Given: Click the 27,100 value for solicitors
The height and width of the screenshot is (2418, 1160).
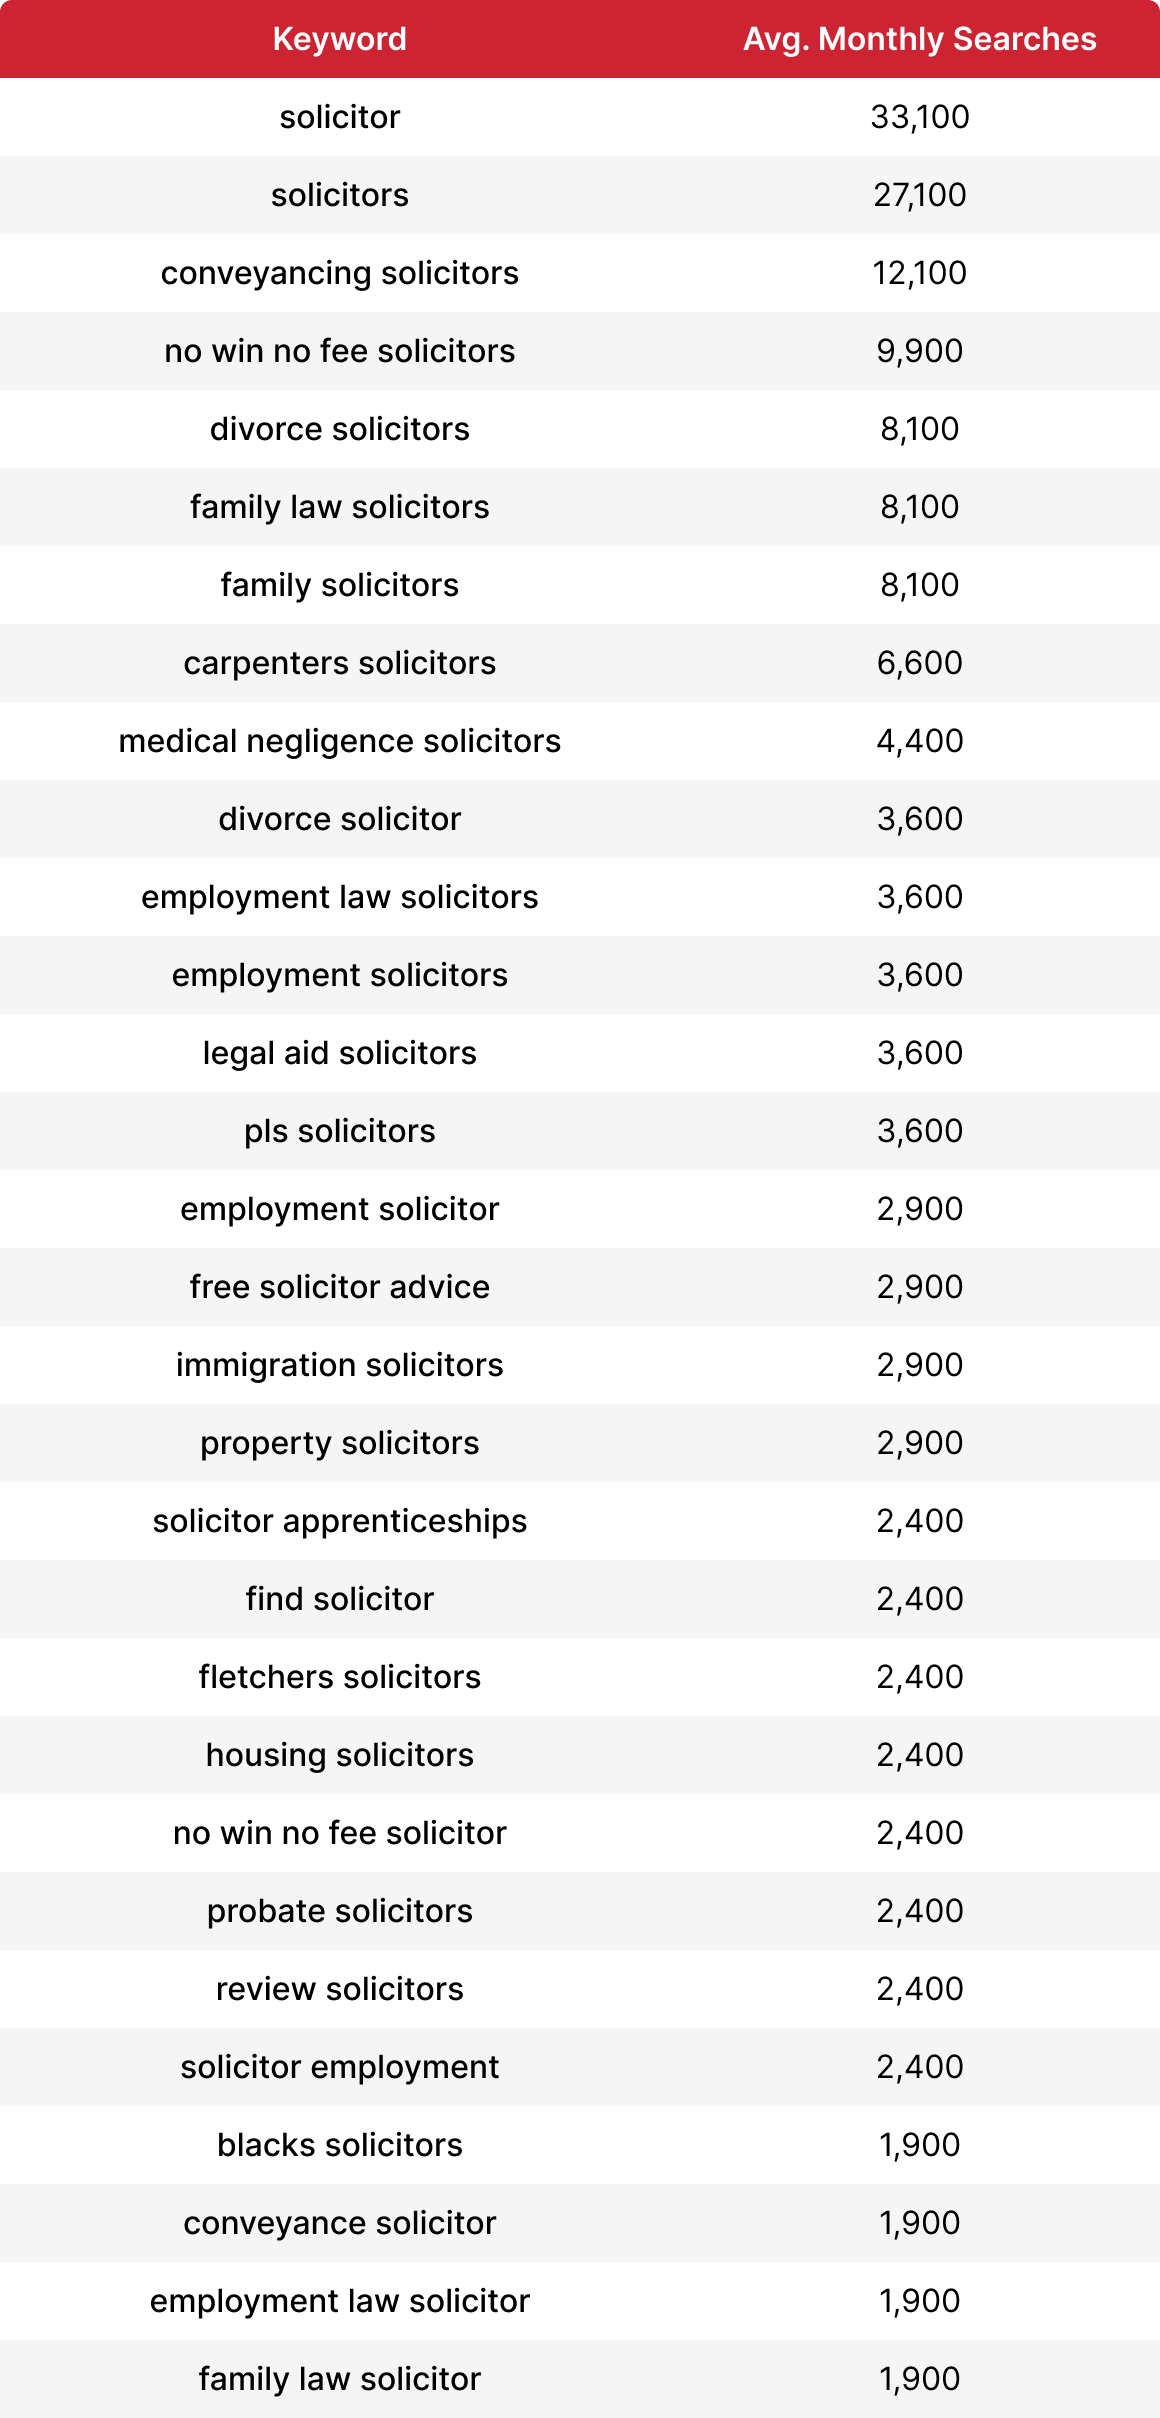Looking at the screenshot, I should (920, 195).
